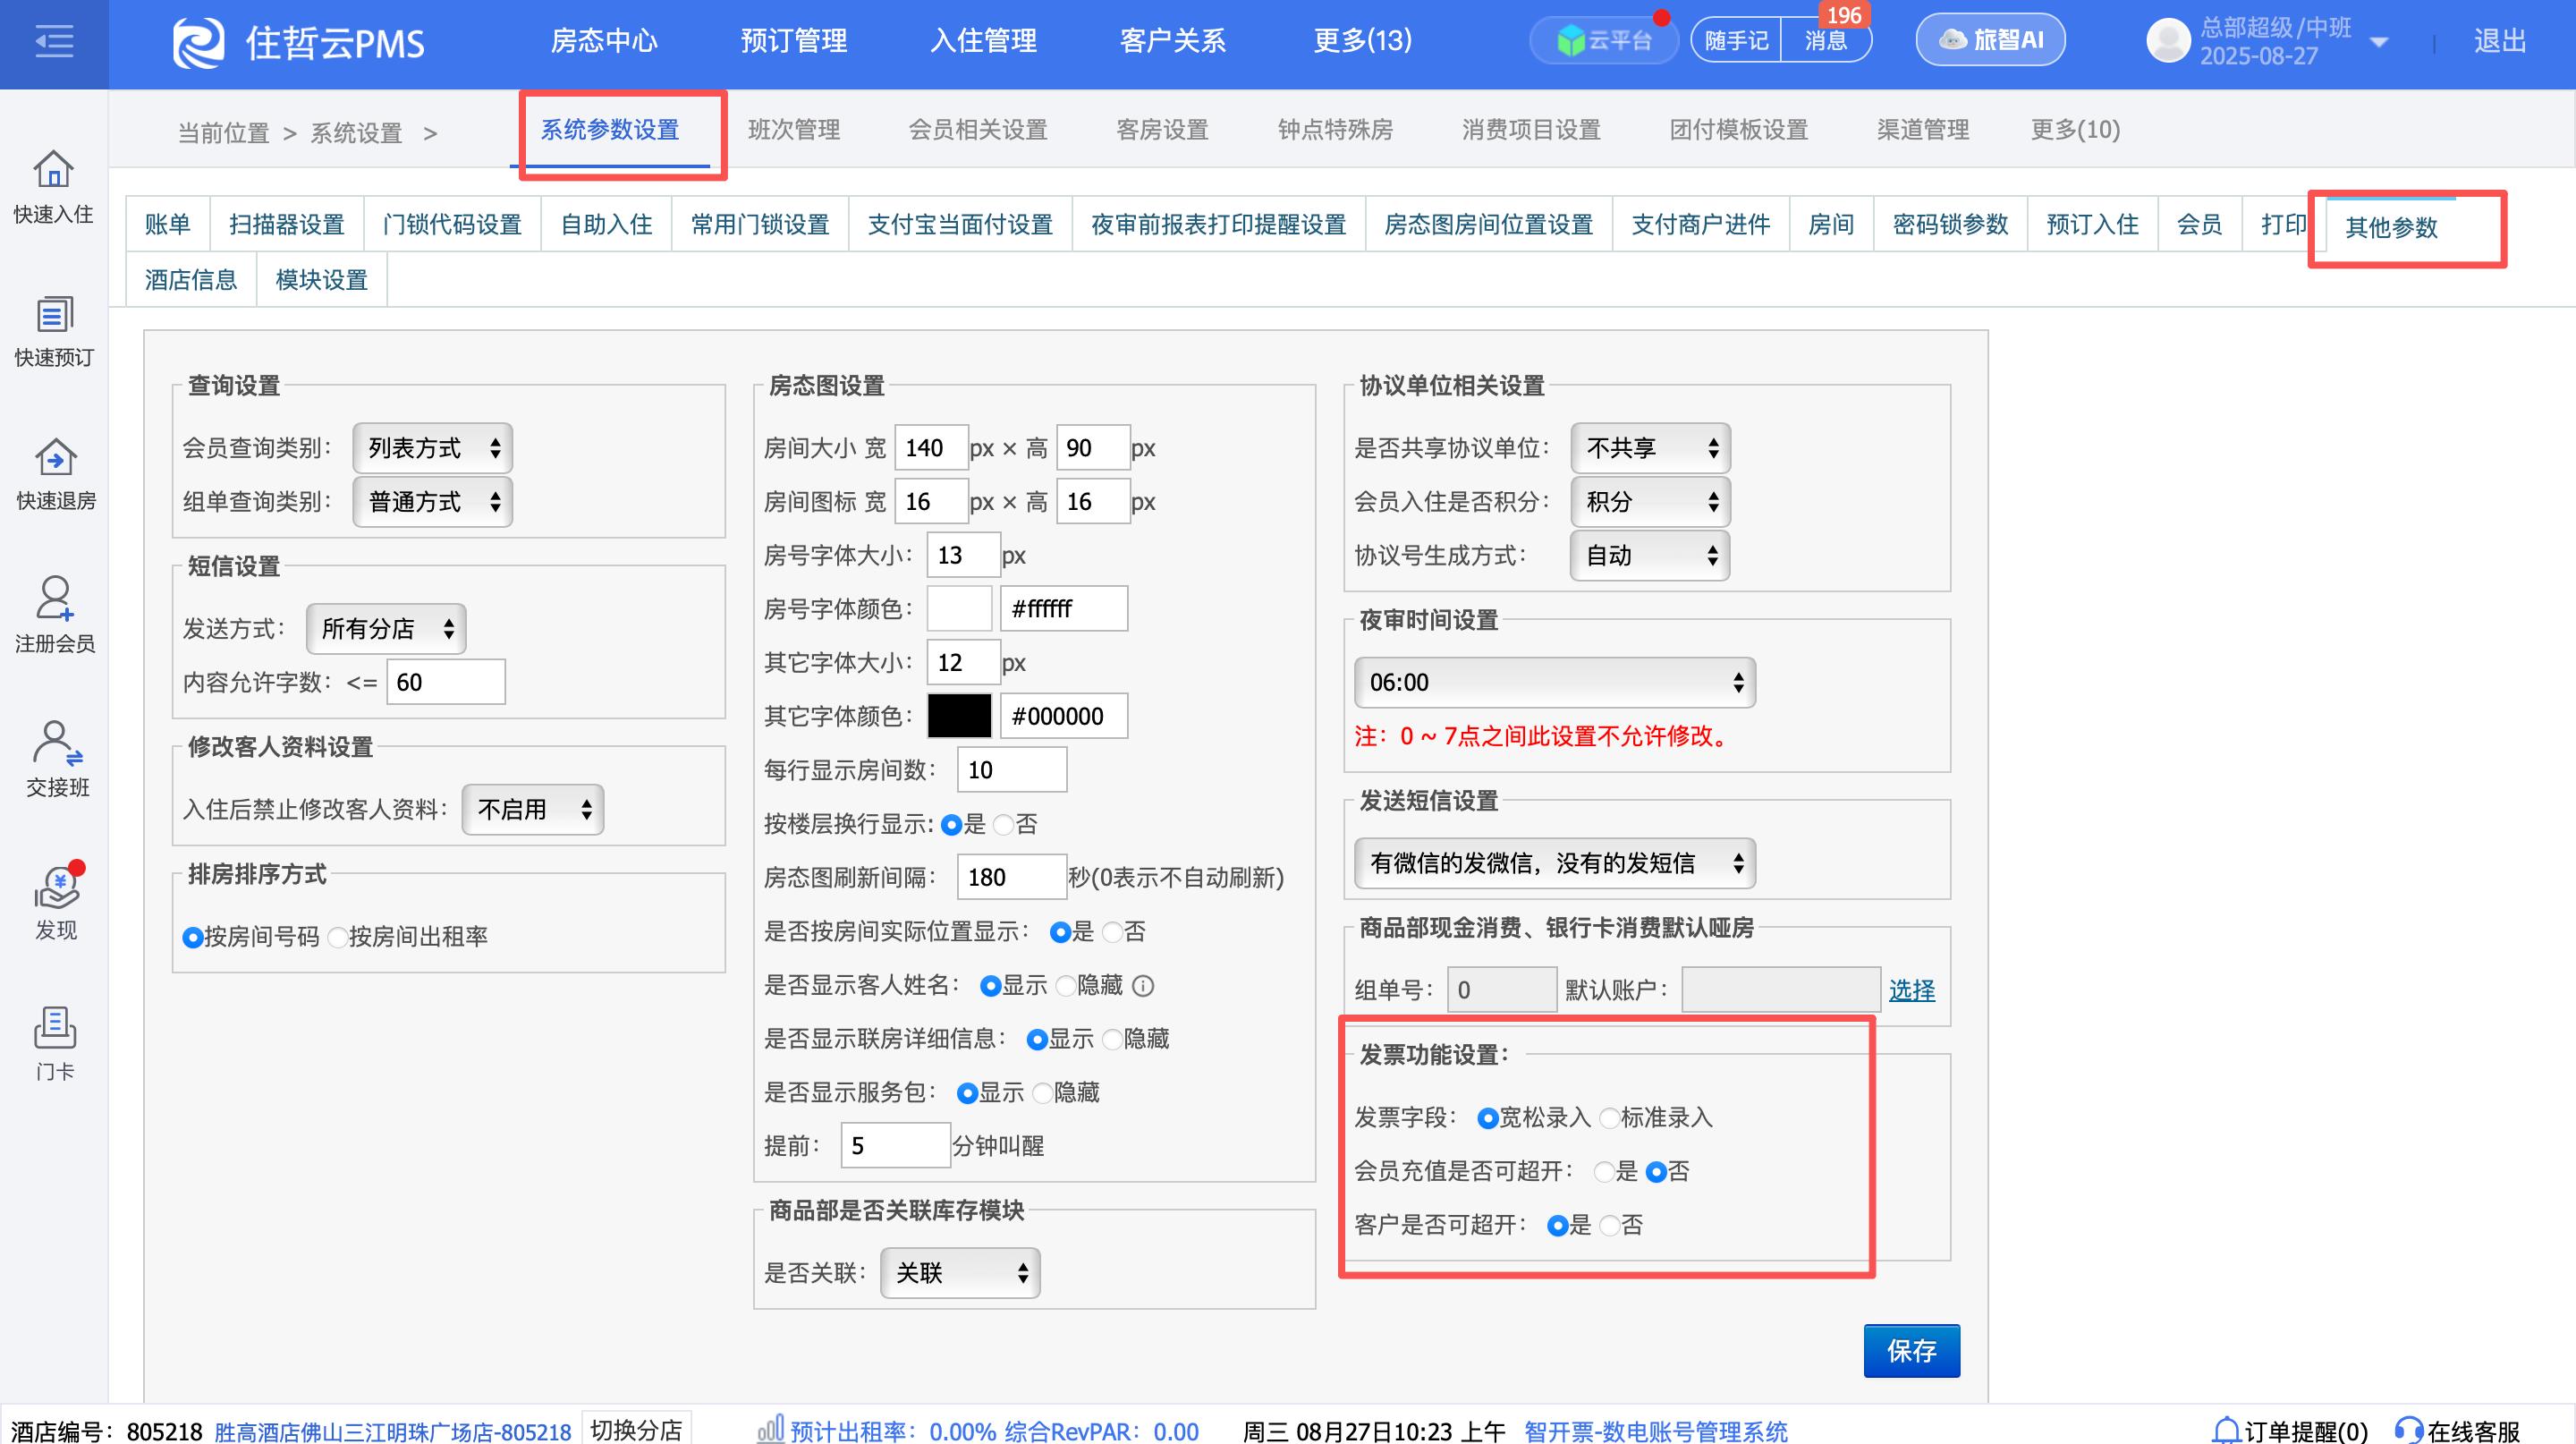The image size is (2576, 1444).
Task: Select 否 for 是否按房间实际位置显示
Action: tap(1112, 932)
